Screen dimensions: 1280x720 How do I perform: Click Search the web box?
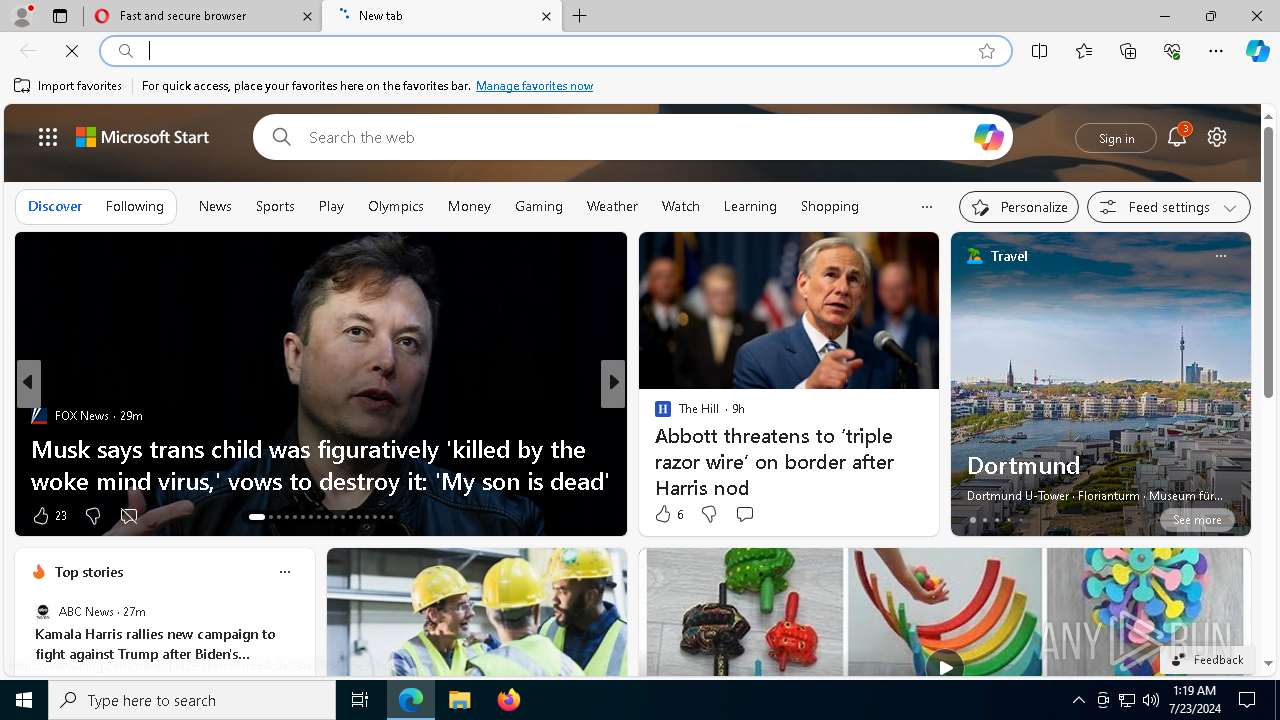633,137
